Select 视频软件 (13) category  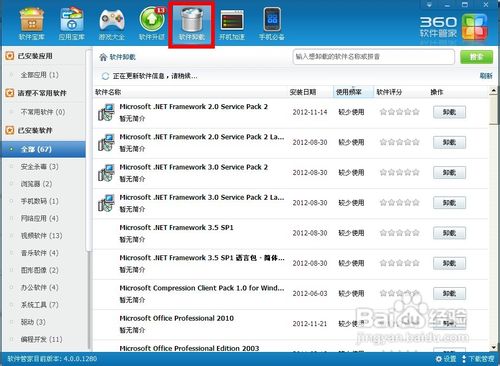(x=43, y=236)
